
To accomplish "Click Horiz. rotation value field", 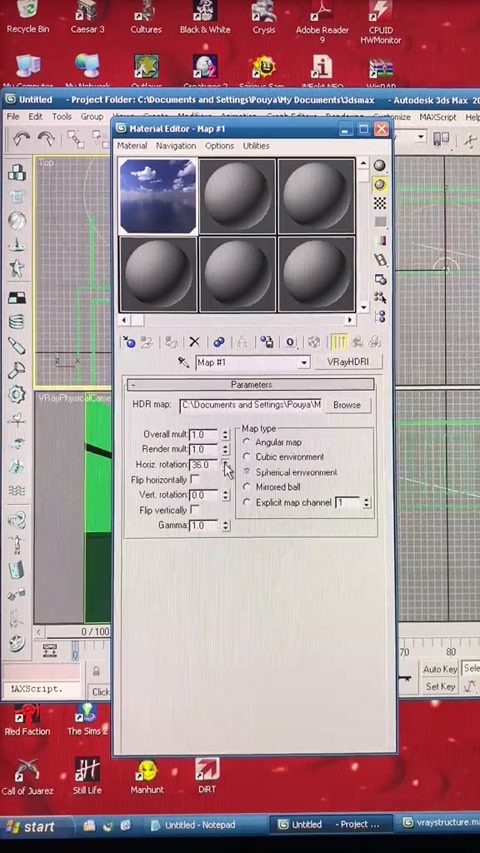I will tap(204, 465).
